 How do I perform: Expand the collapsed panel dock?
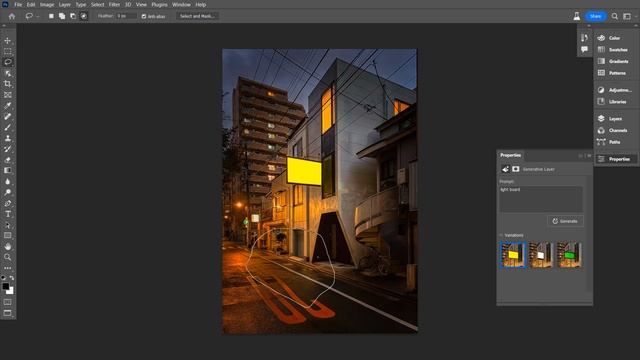[589, 26]
